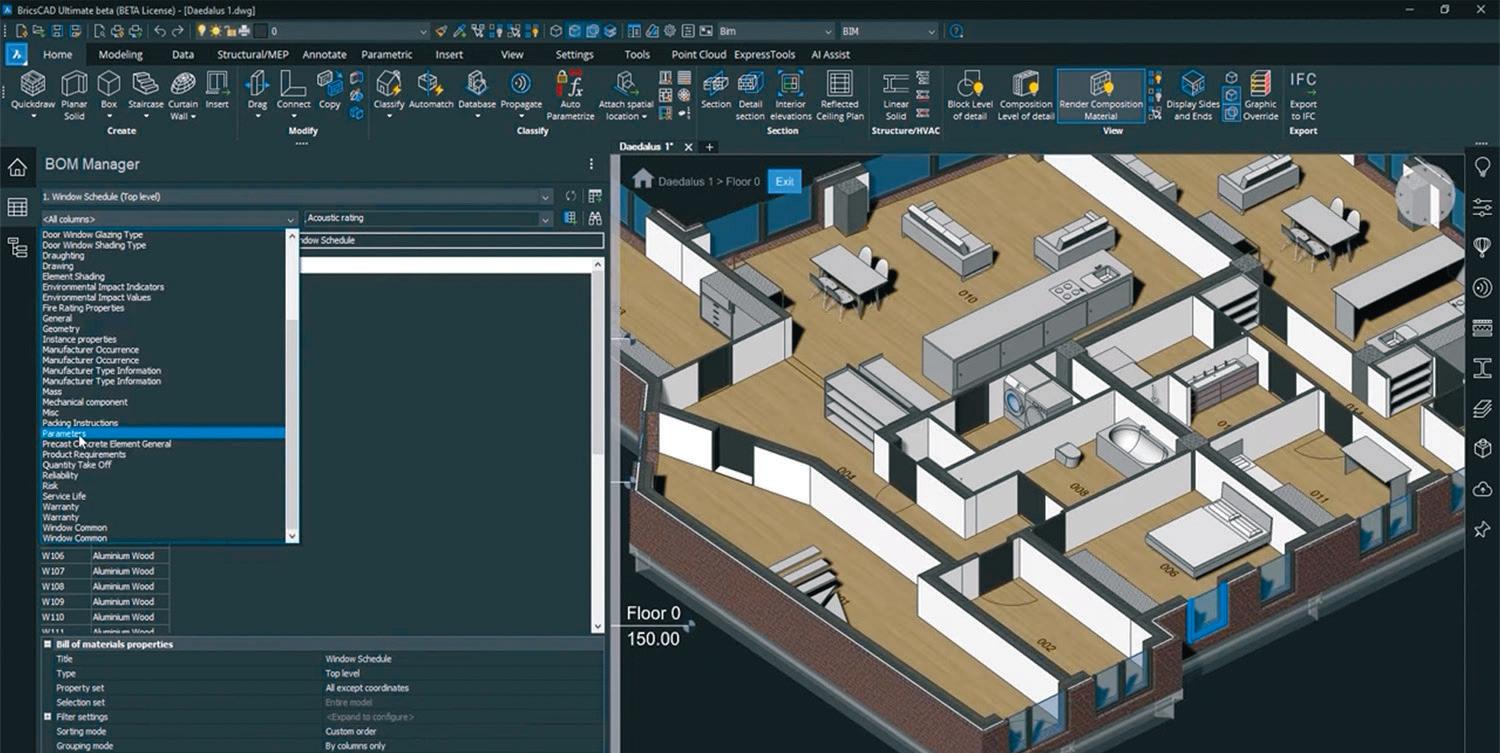Go to the Annotate ribbon tab
1500x753 pixels.
click(x=324, y=55)
